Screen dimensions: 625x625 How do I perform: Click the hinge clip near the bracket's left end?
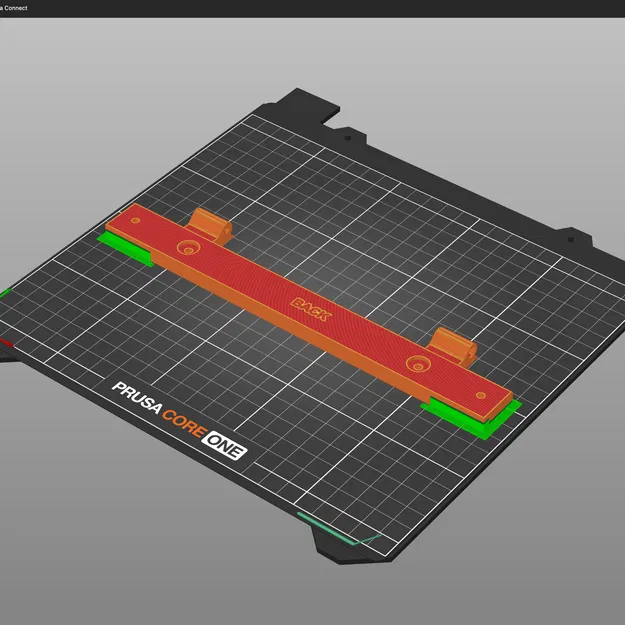210,224
